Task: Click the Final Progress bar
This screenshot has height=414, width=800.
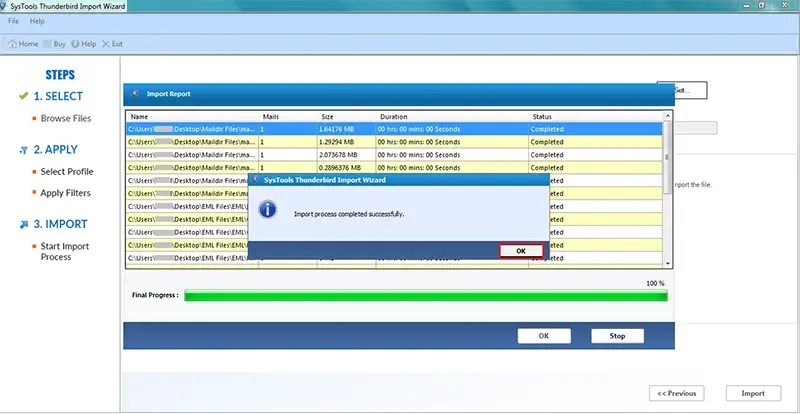Action: (x=426, y=295)
